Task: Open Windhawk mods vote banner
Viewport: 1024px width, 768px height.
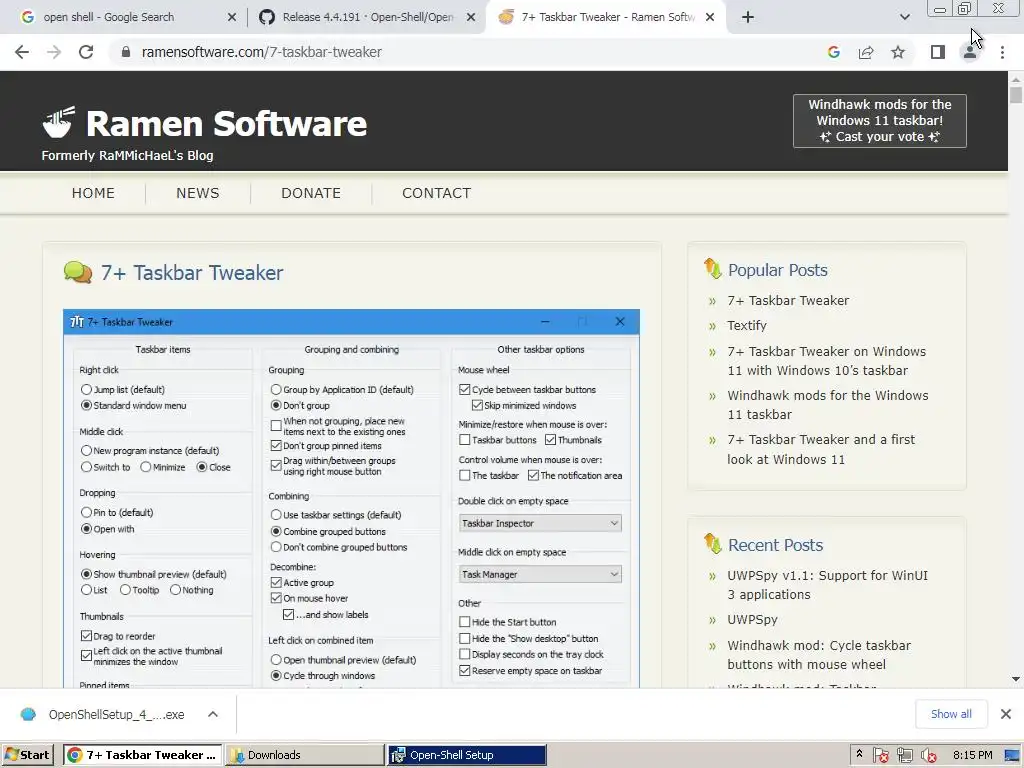Action: pos(880,121)
